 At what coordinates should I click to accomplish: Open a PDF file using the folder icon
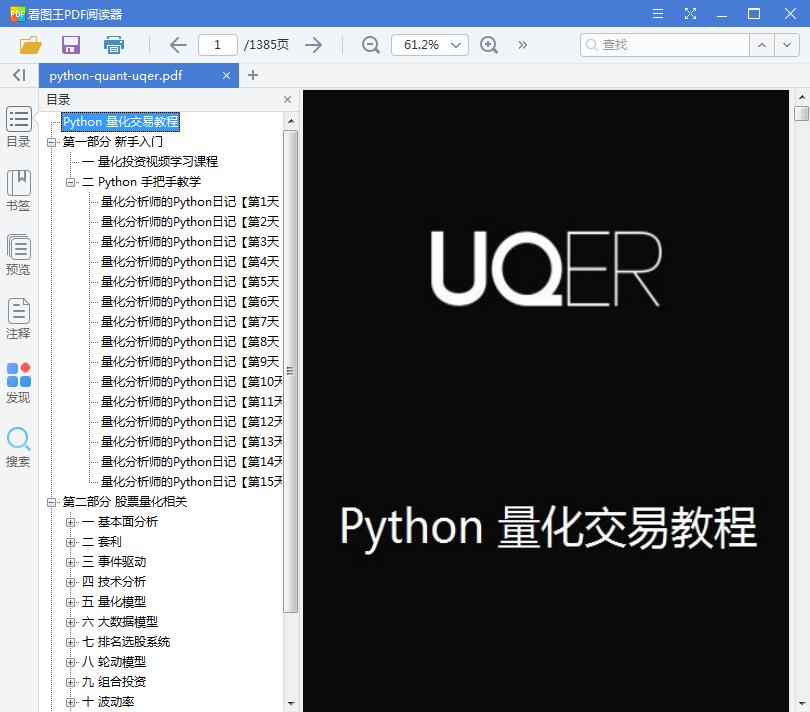coord(30,44)
